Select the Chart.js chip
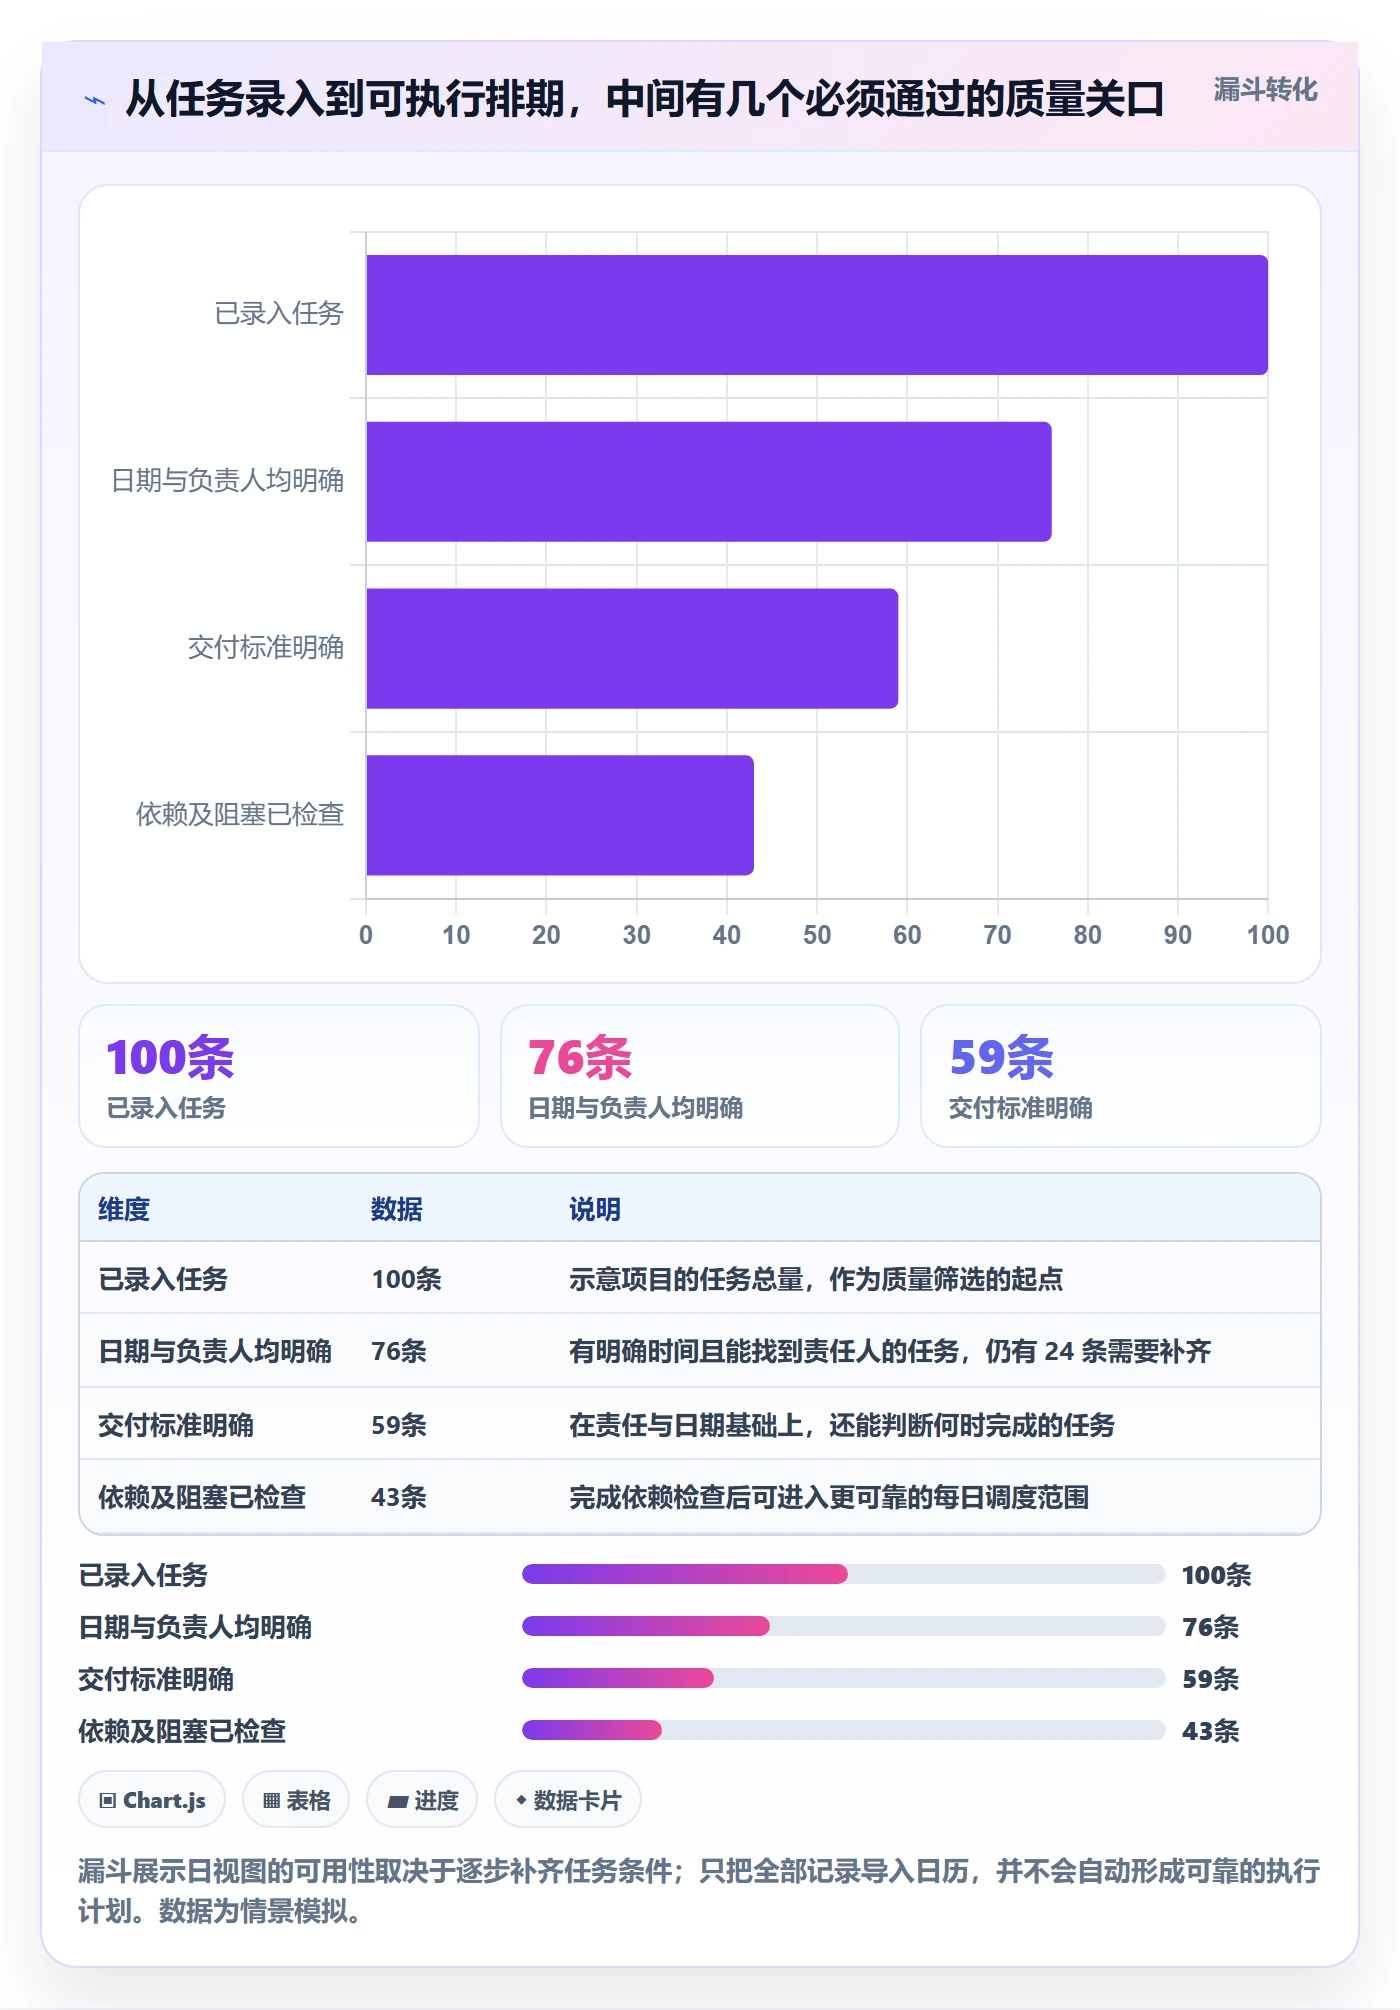1400x2010 pixels. pos(152,1800)
